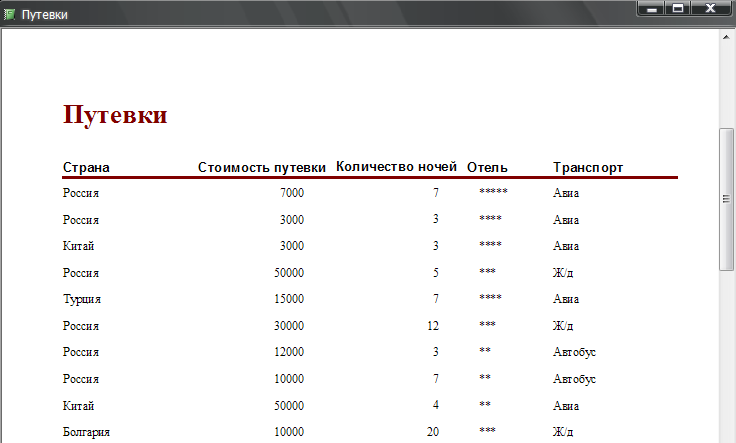Viewport: 736px width, 443px height.
Task: Click the nights value 4
Action: [436, 405]
